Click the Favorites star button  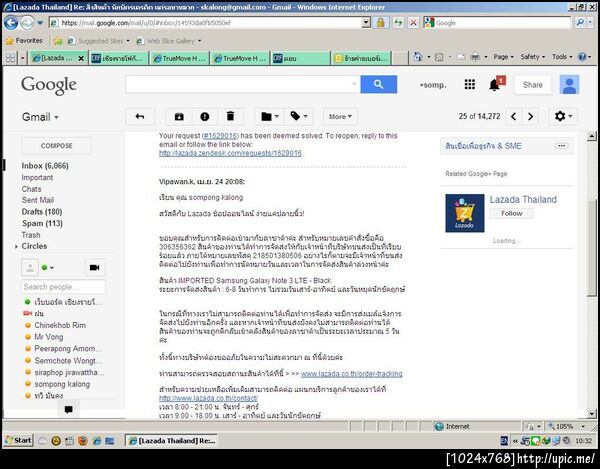(24, 41)
